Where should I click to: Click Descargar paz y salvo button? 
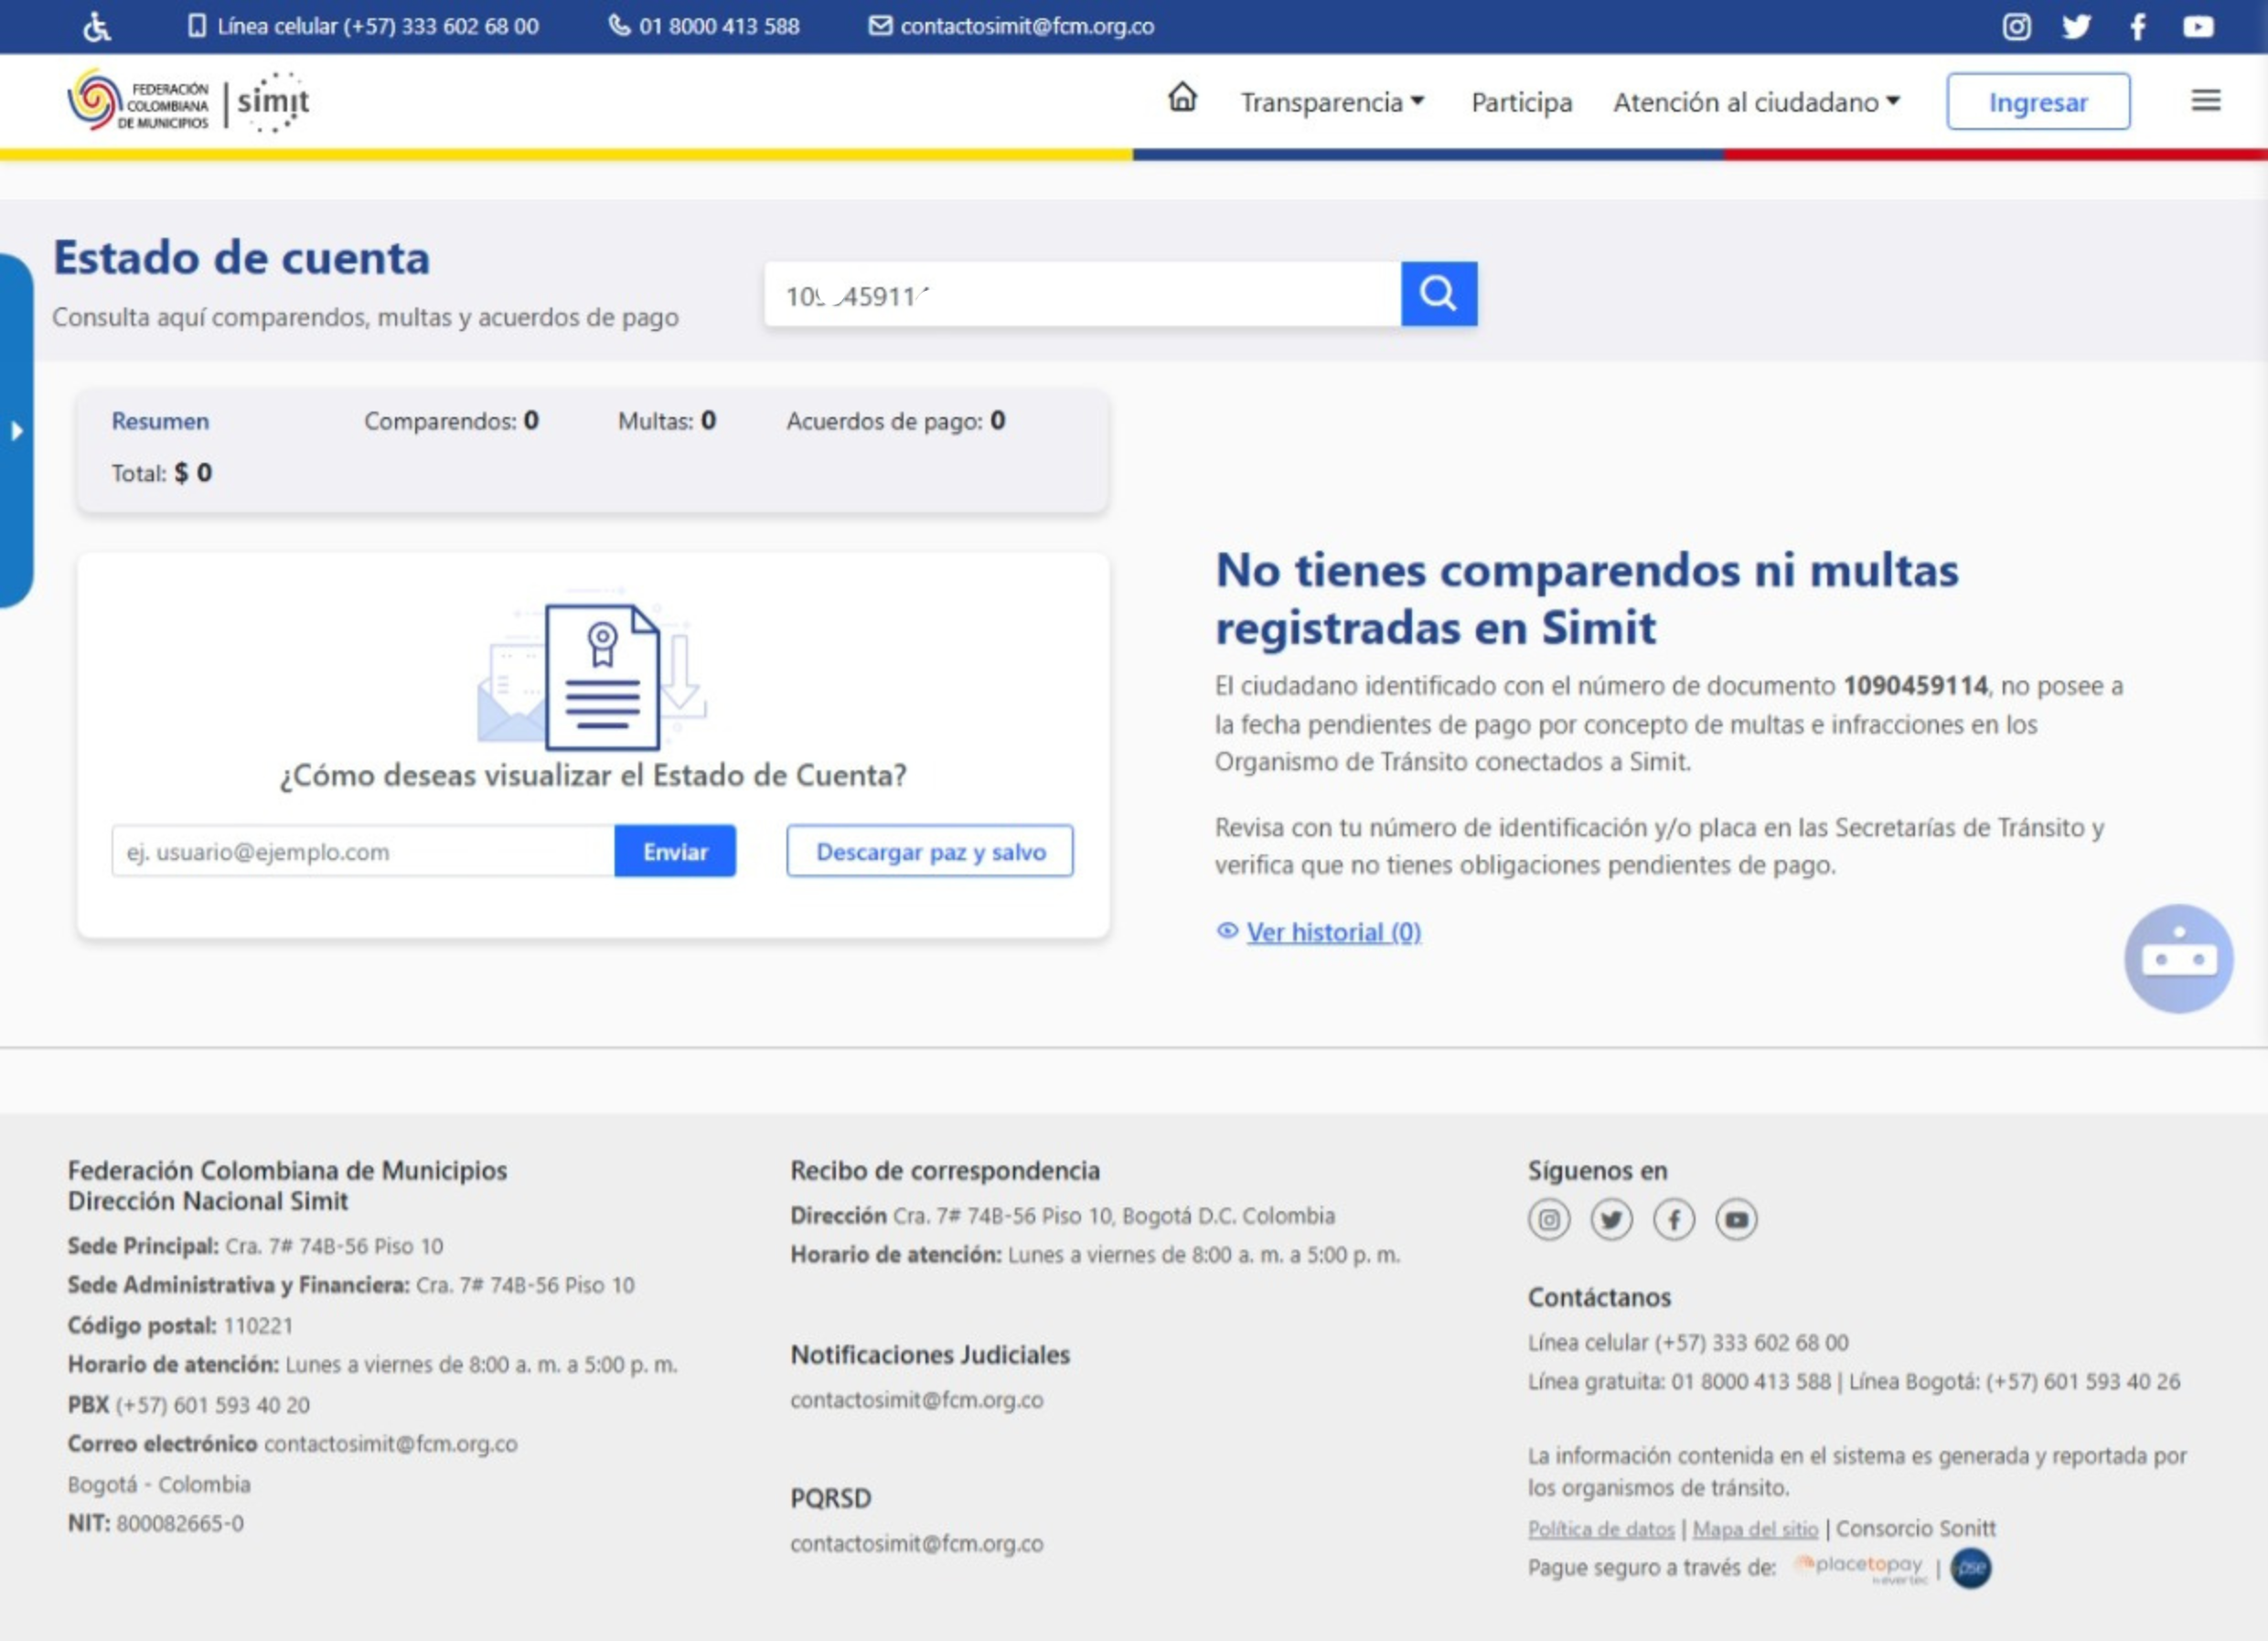(929, 851)
